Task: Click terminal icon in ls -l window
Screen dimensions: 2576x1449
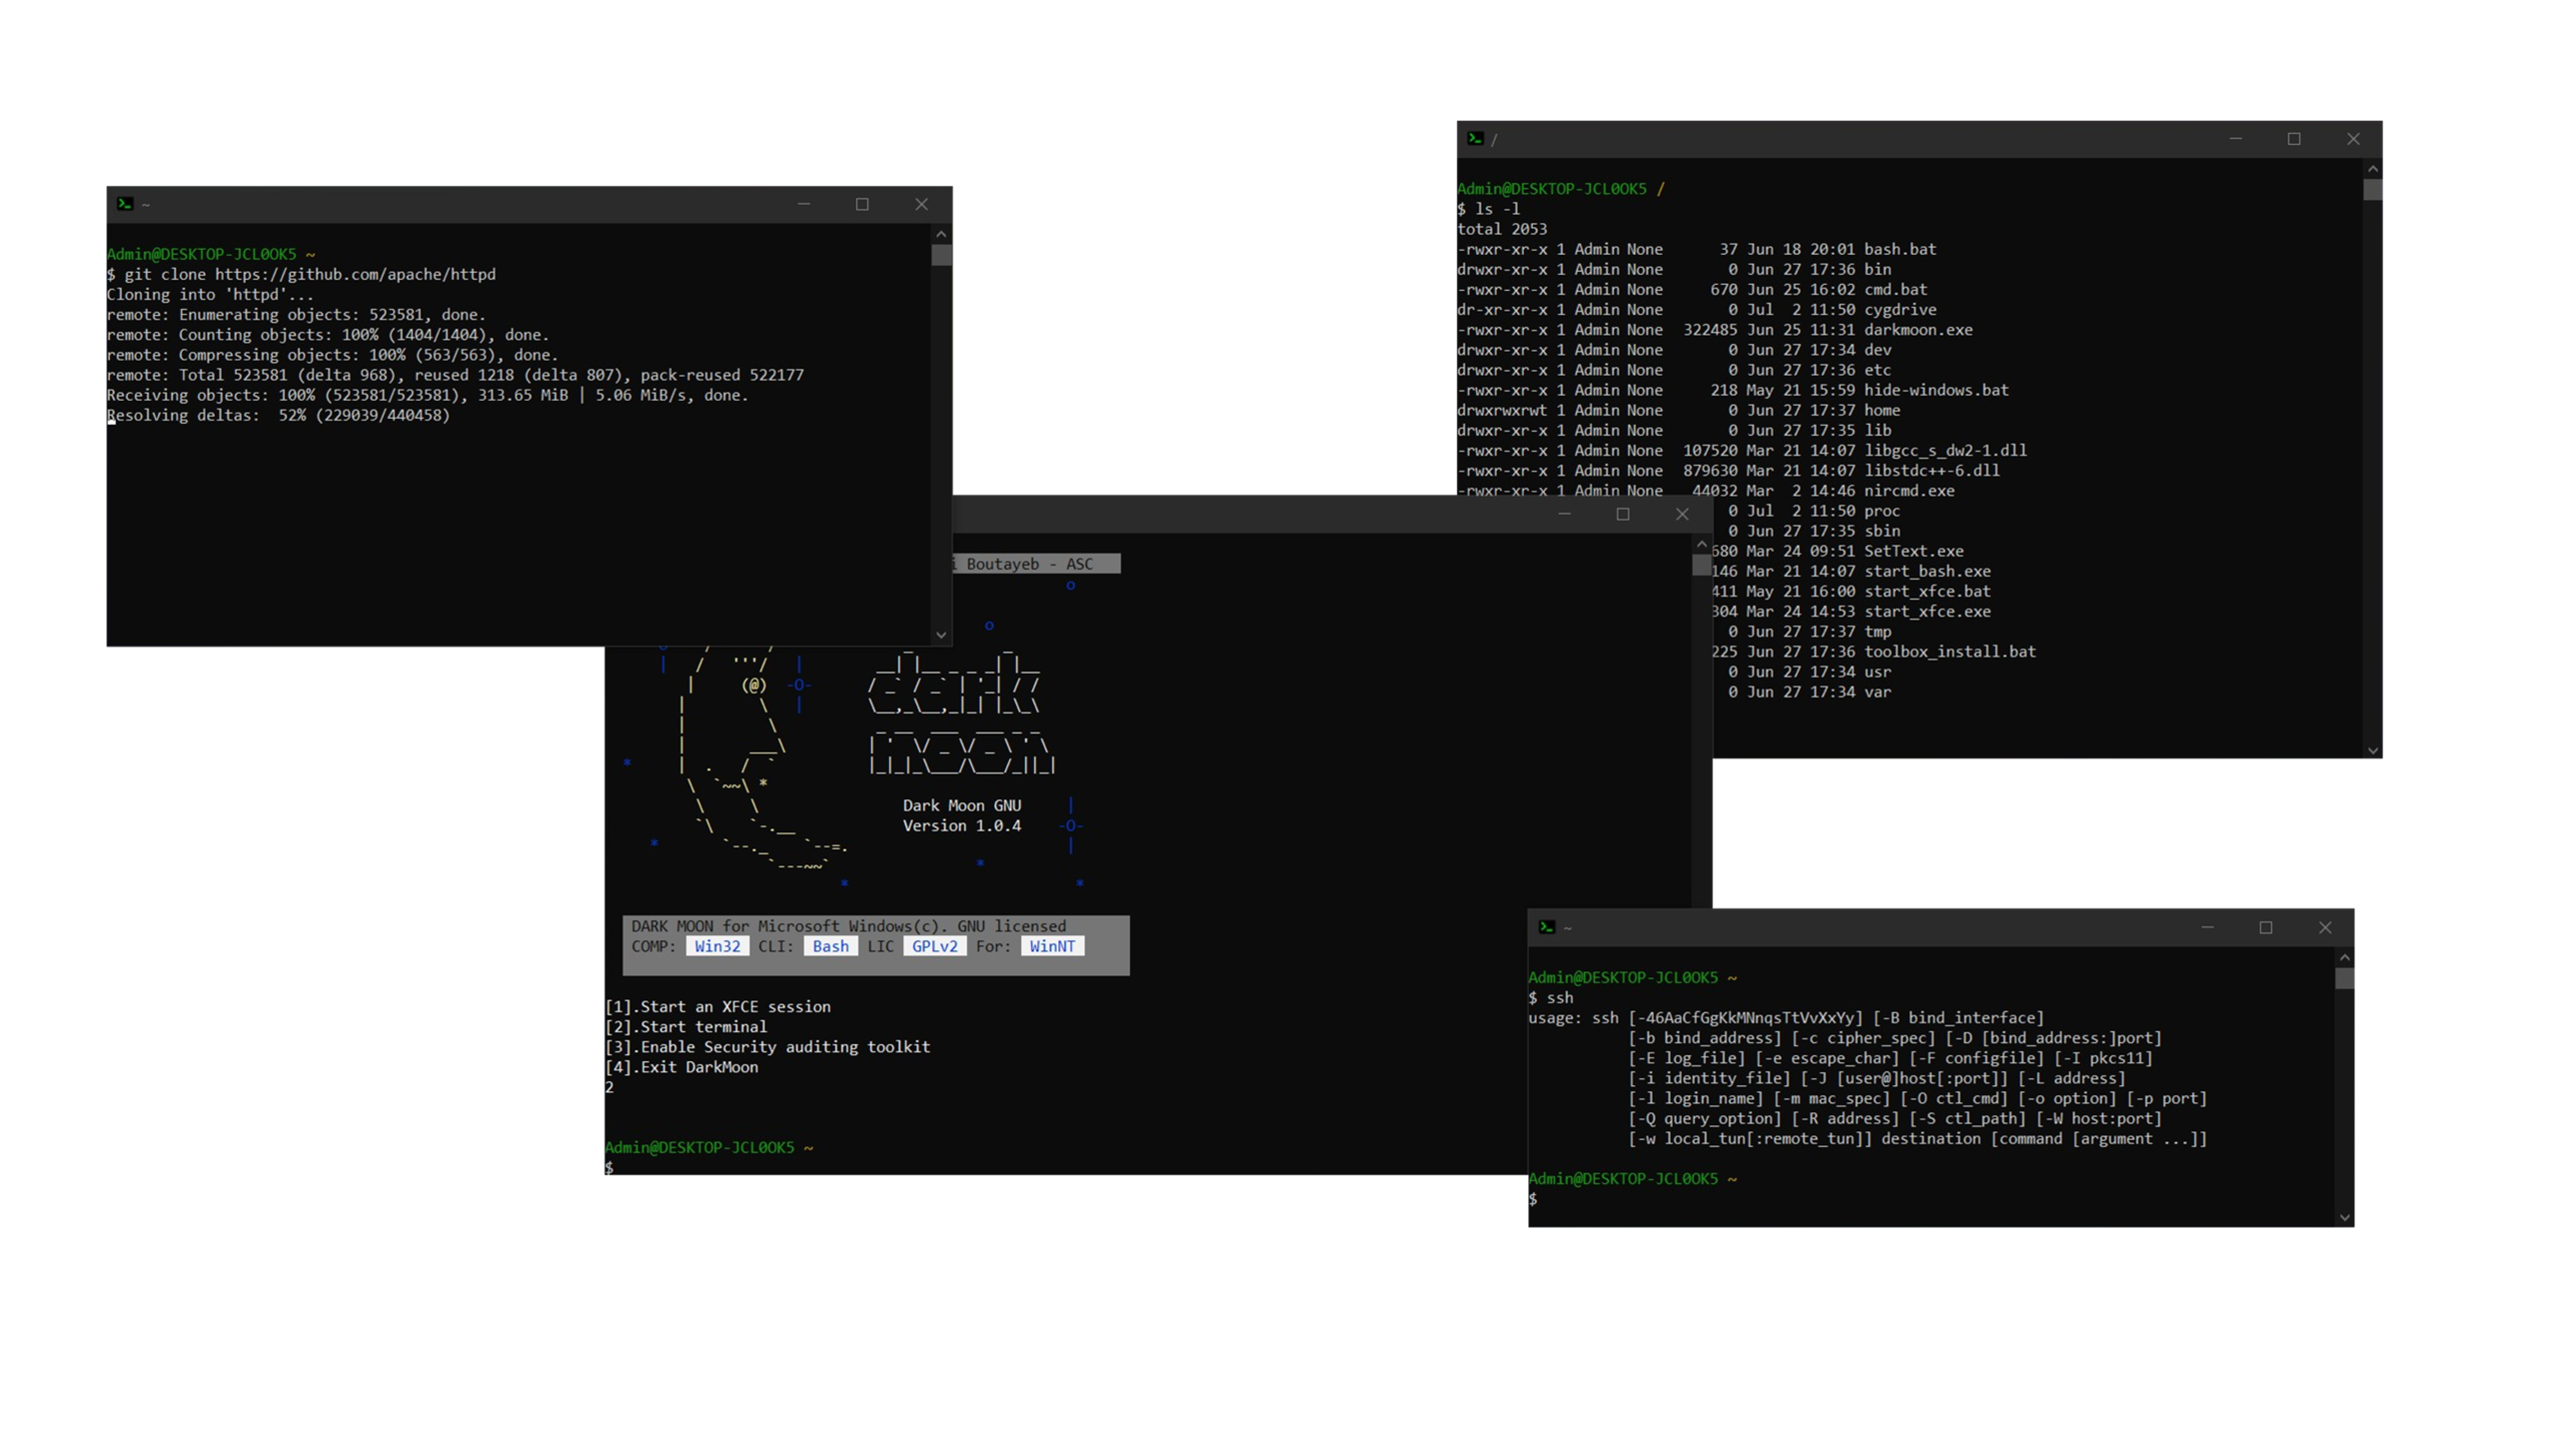Action: [1475, 139]
